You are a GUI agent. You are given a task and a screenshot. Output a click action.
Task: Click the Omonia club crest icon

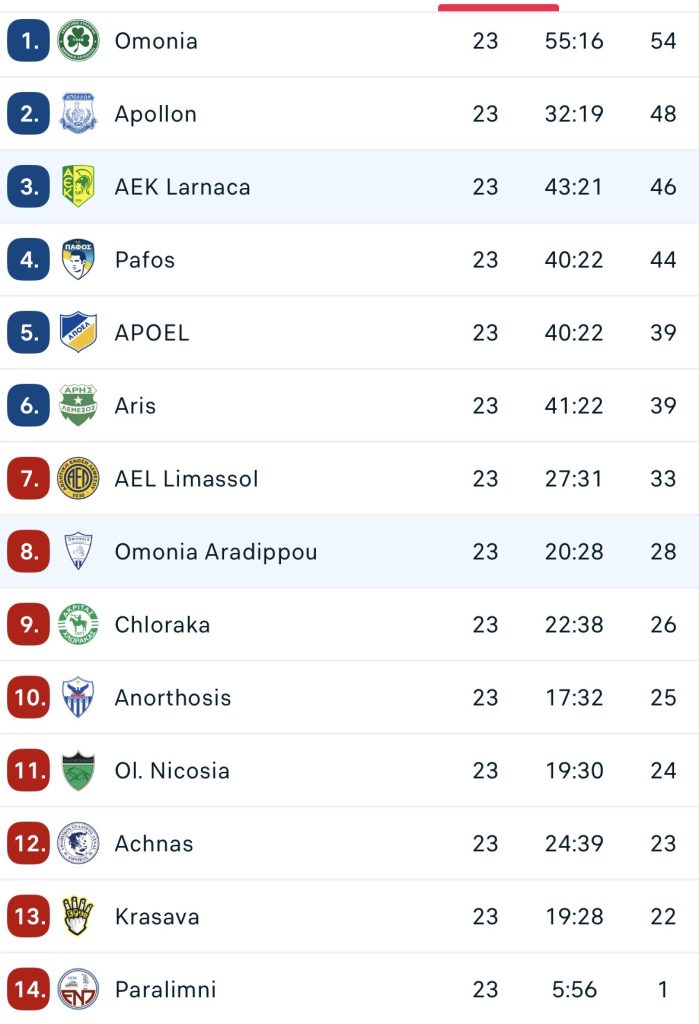(x=78, y=41)
